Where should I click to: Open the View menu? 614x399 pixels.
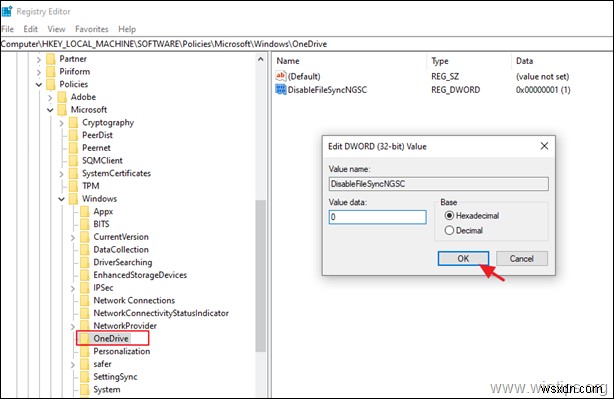(56, 29)
